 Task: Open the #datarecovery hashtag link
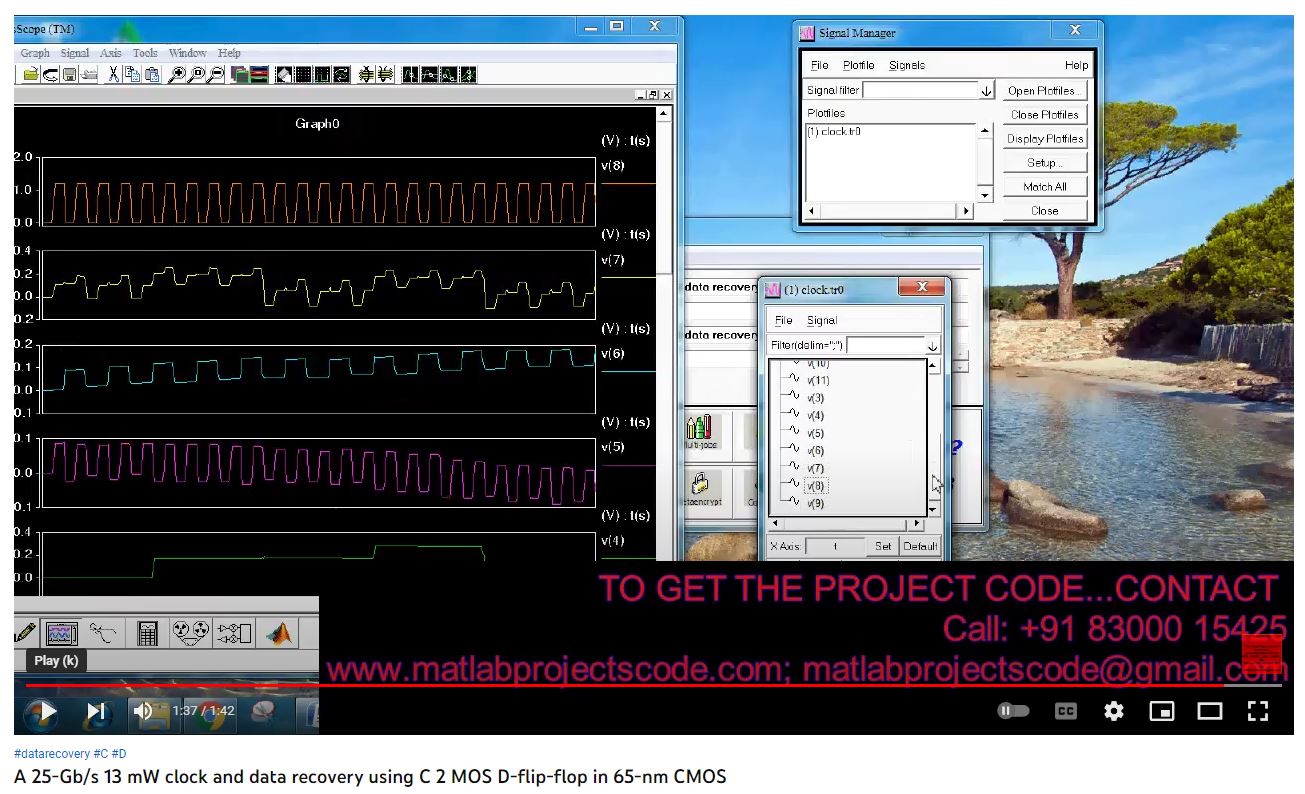point(51,754)
